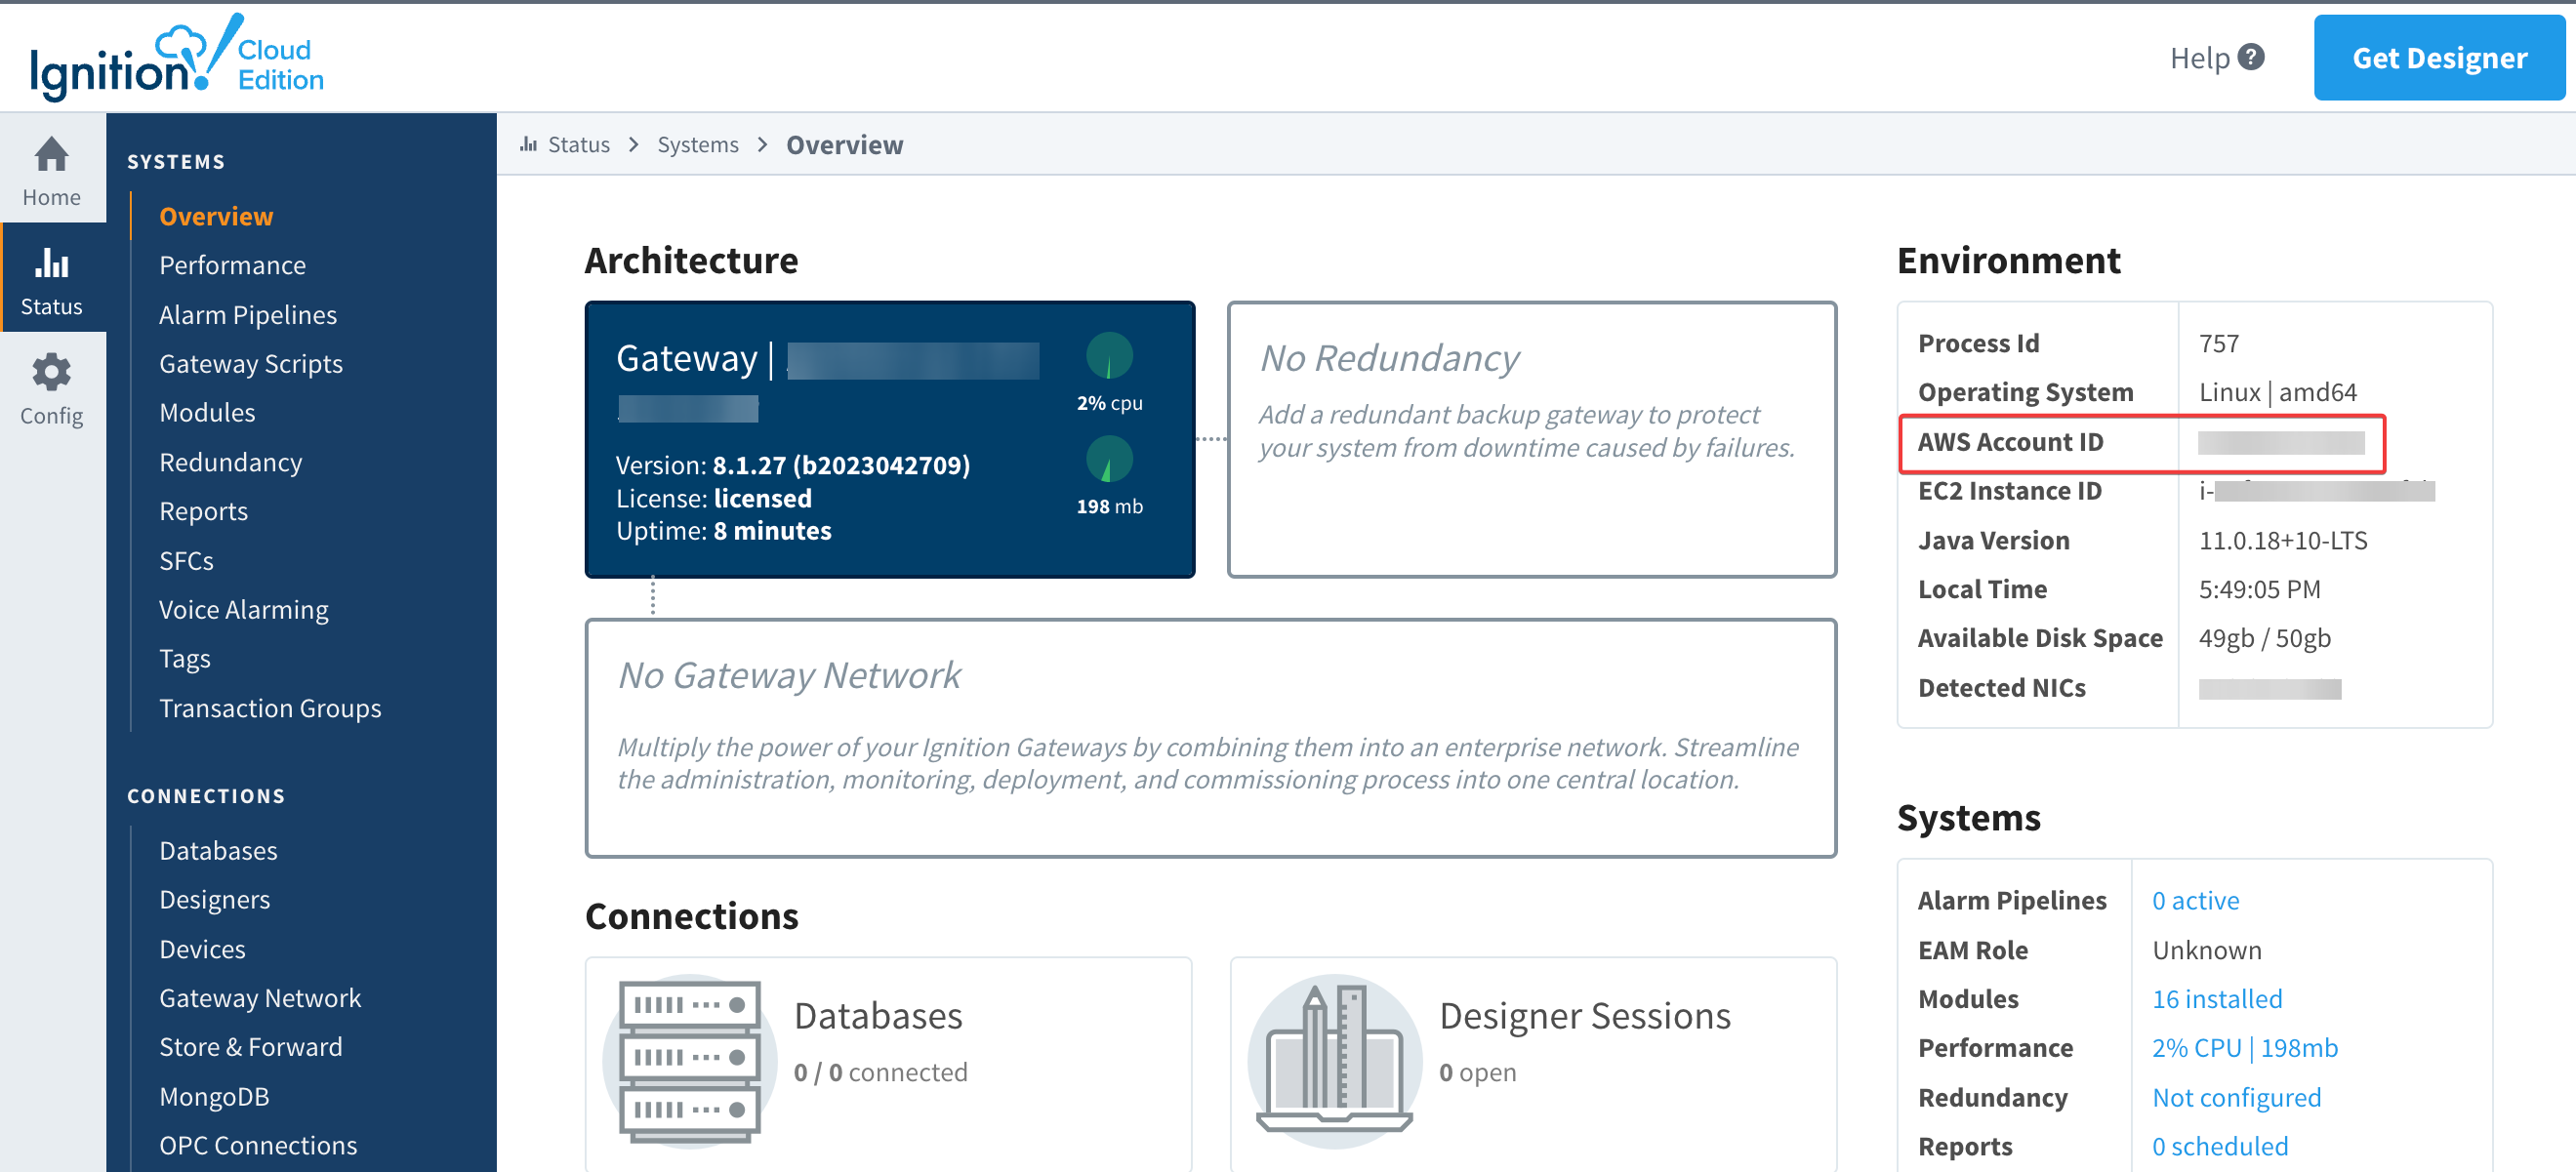Click the Available Disk Space value 49gb / 50gb
Screen dimensions: 2576x1172
point(2264,638)
